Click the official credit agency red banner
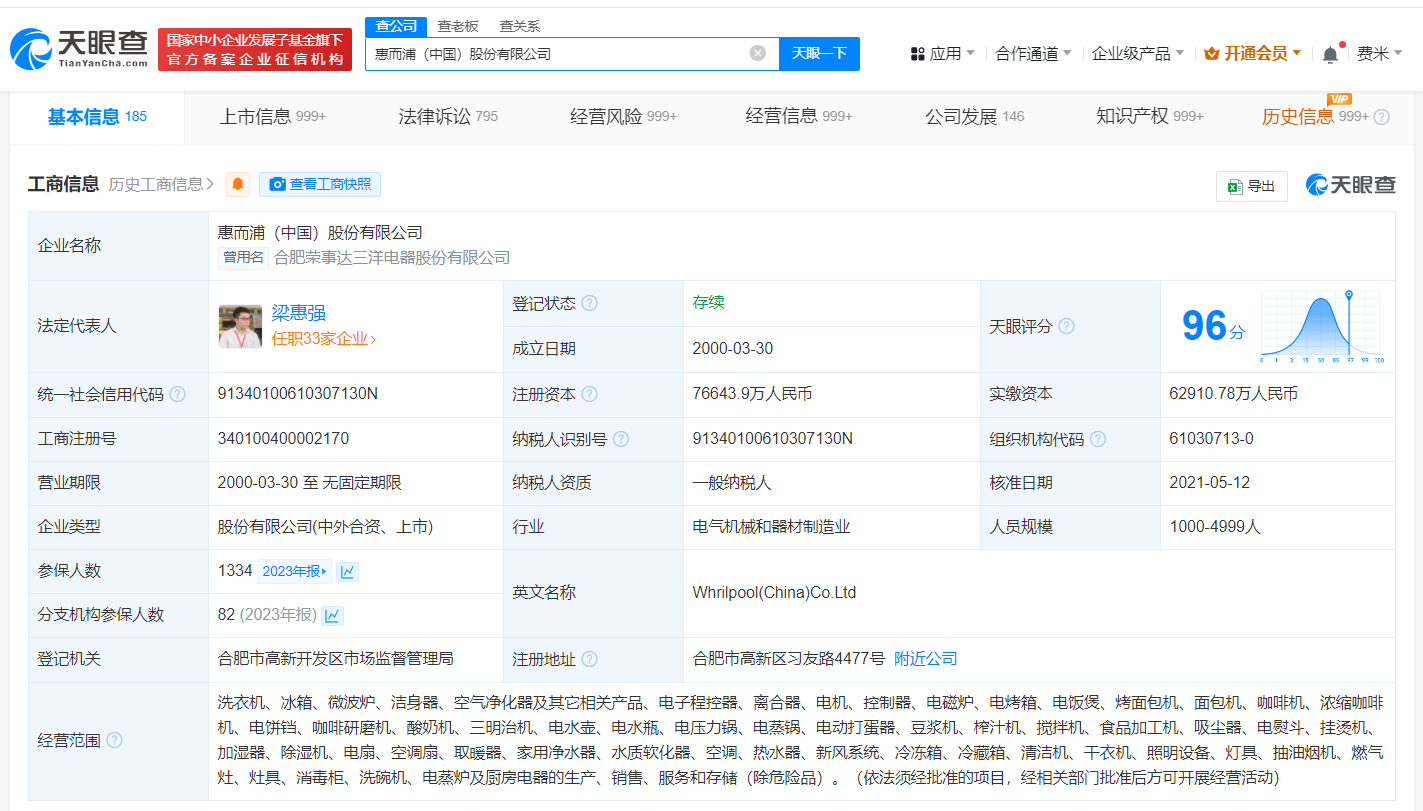The image size is (1423, 811). pyautogui.click(x=254, y=50)
